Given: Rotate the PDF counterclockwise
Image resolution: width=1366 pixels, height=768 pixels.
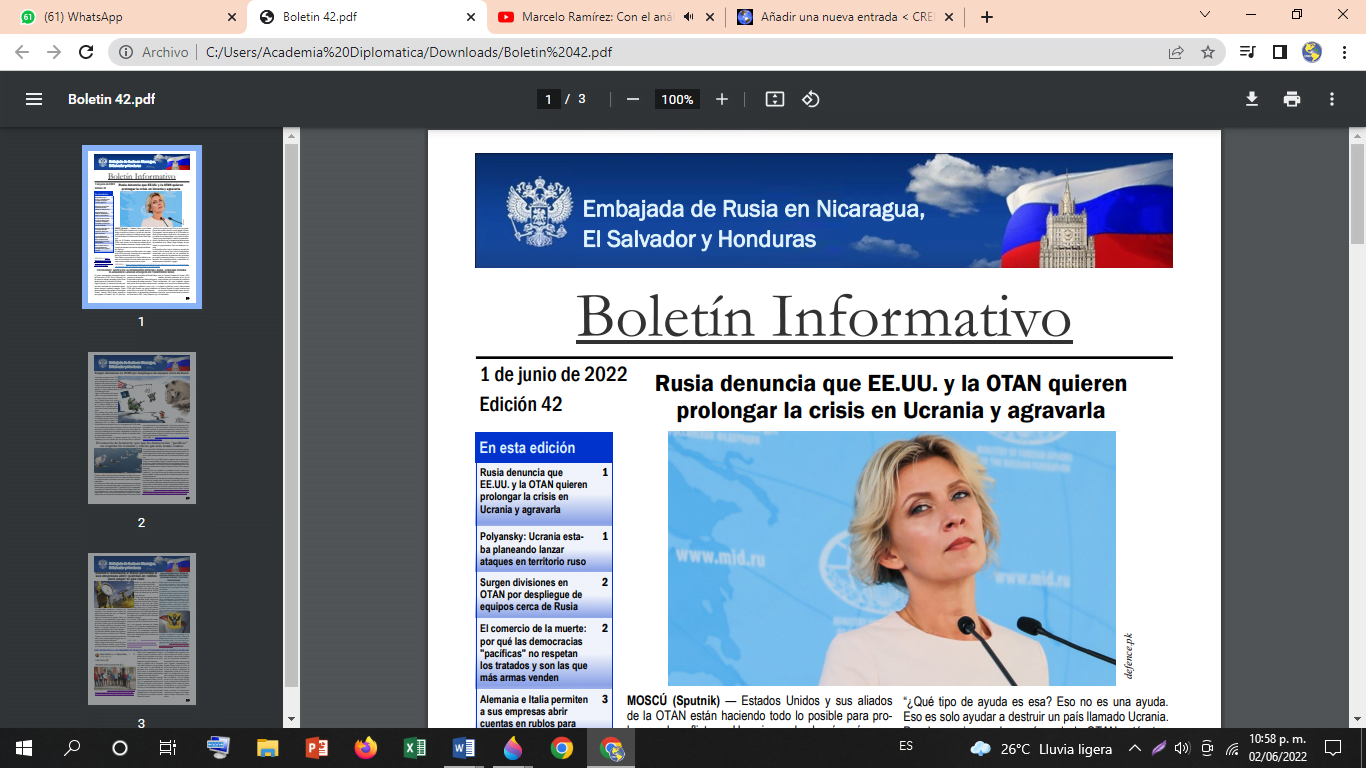Looking at the screenshot, I should coord(811,99).
